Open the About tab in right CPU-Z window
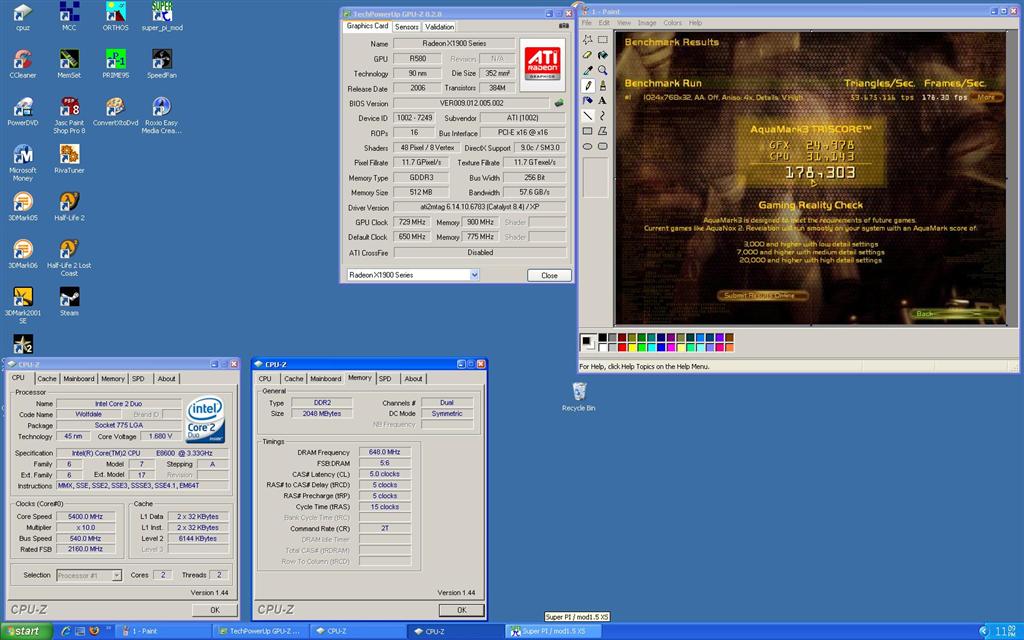The width and height of the screenshot is (1024, 640). (413, 379)
